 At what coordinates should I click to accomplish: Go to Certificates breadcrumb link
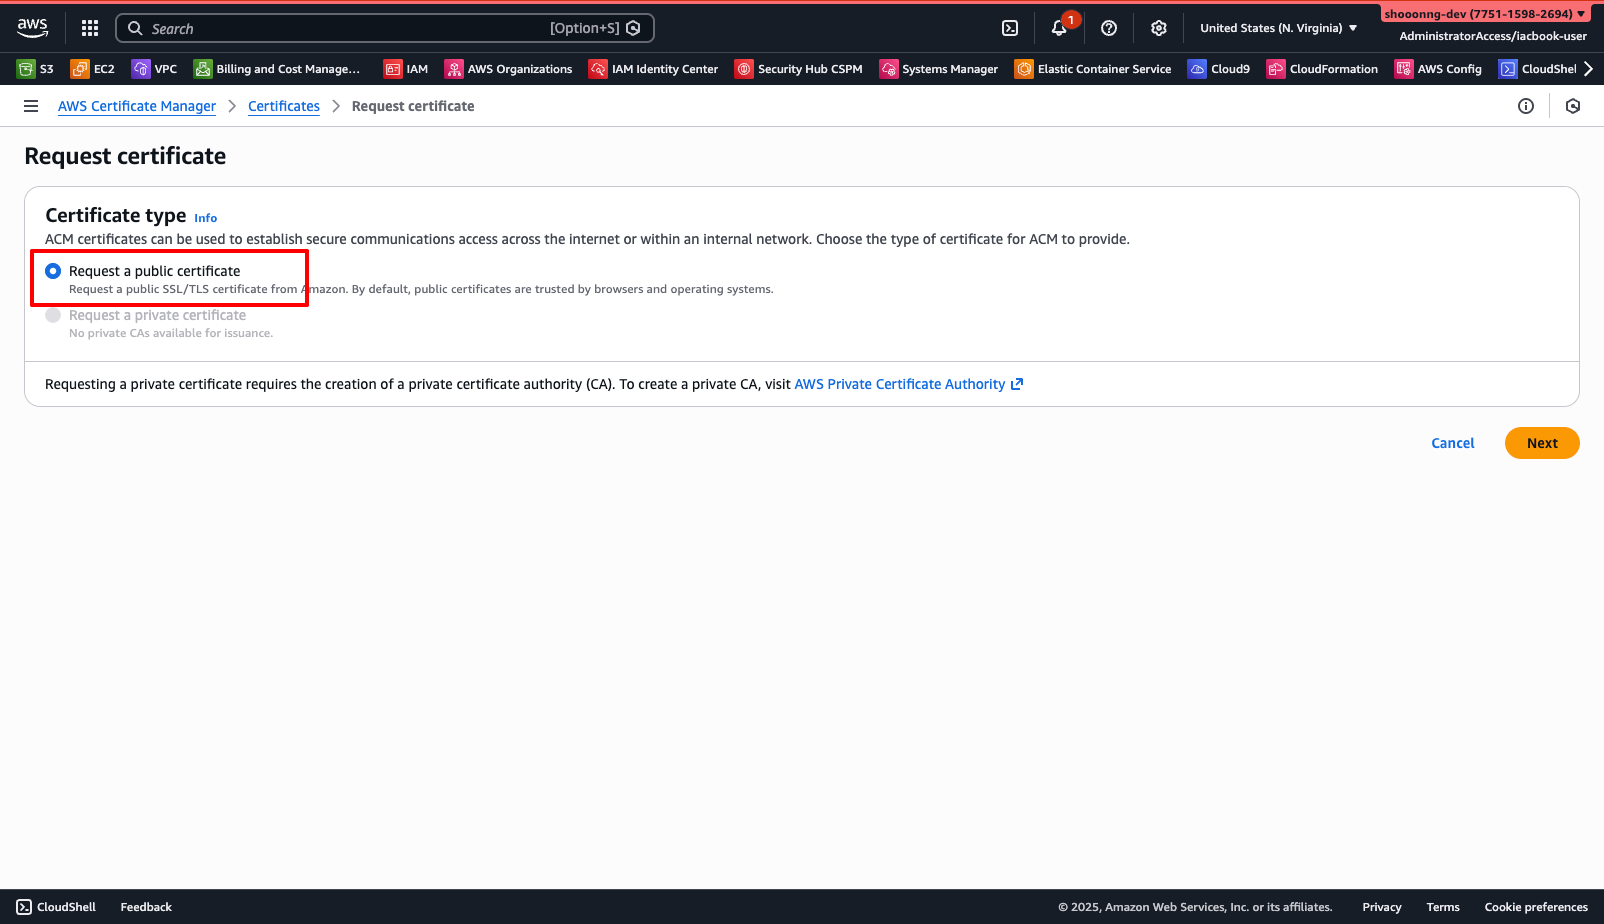point(284,106)
